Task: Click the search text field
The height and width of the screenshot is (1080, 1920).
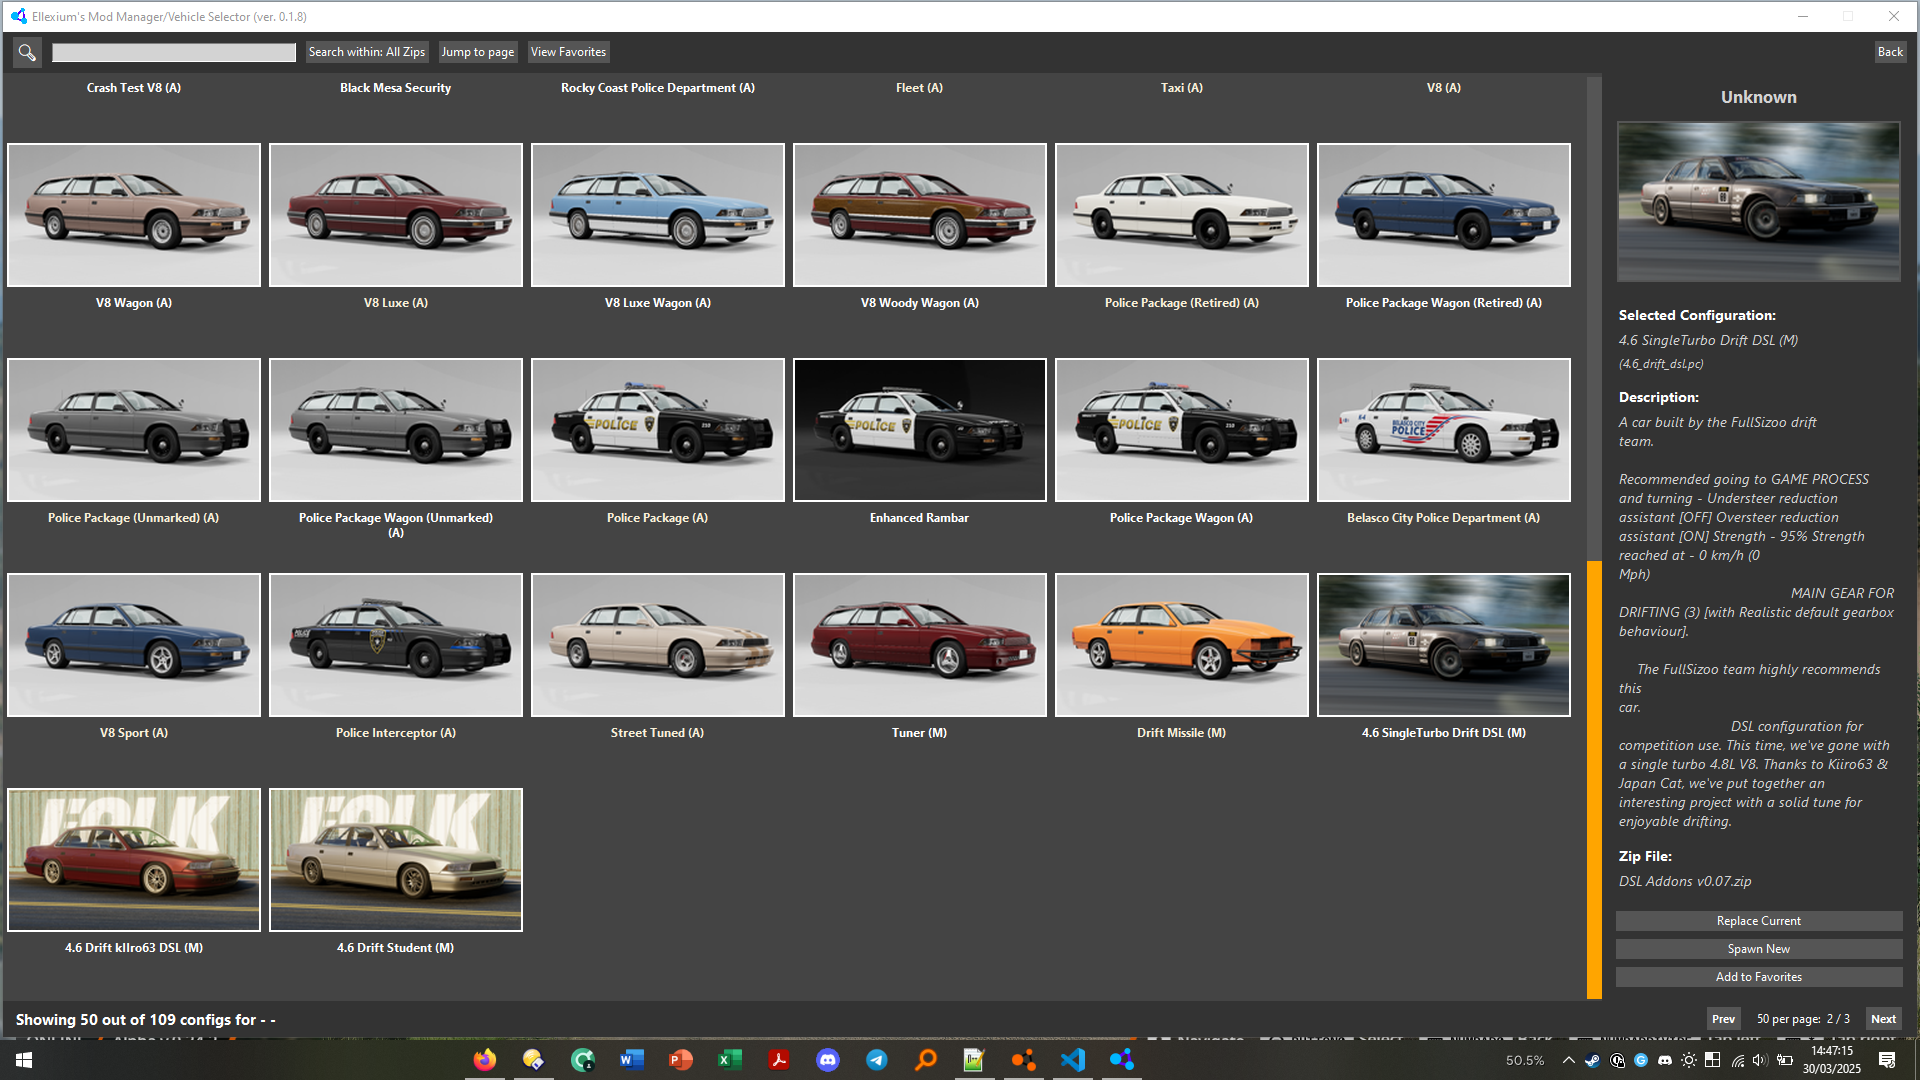Action: pos(174,52)
